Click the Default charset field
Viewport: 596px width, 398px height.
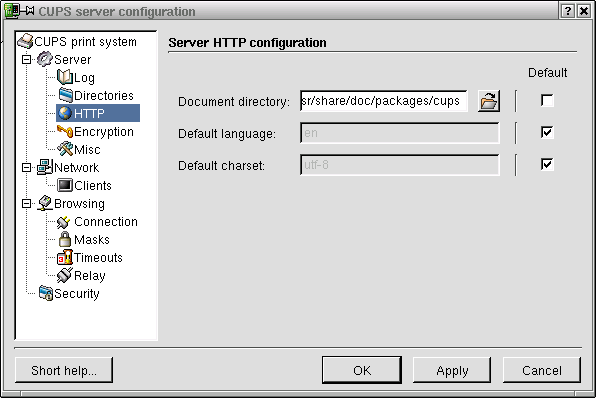click(x=399, y=165)
